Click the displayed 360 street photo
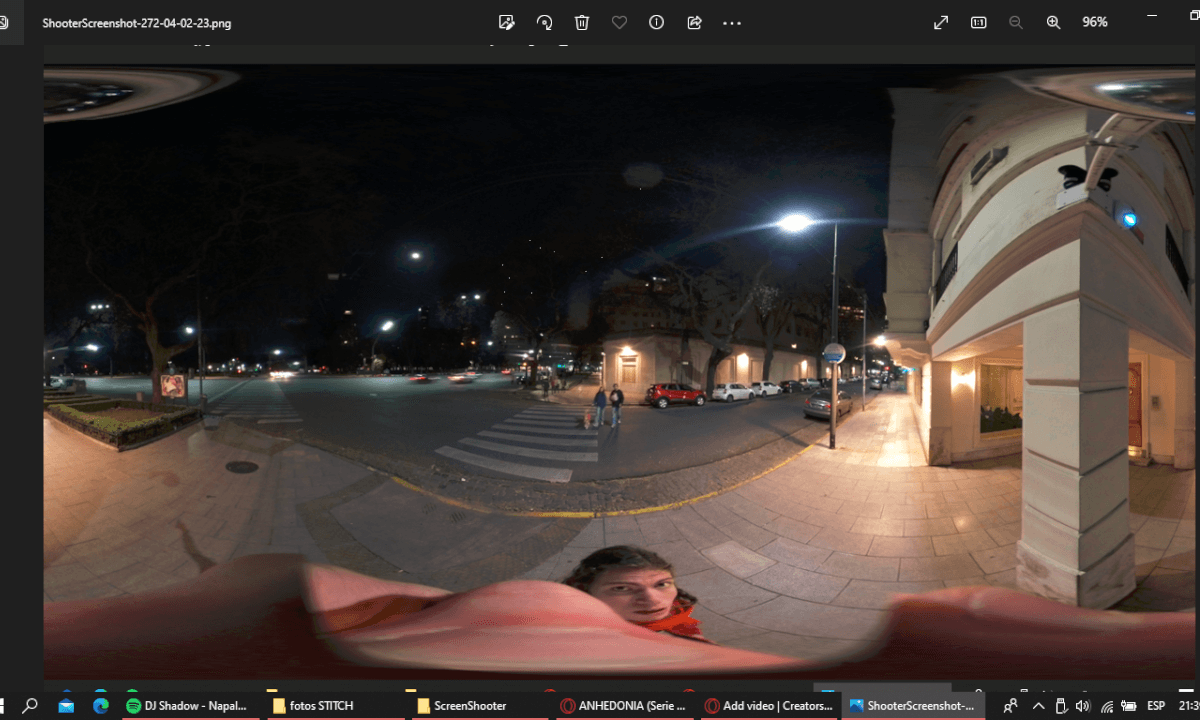The width and height of the screenshot is (1200, 720). click(x=619, y=372)
